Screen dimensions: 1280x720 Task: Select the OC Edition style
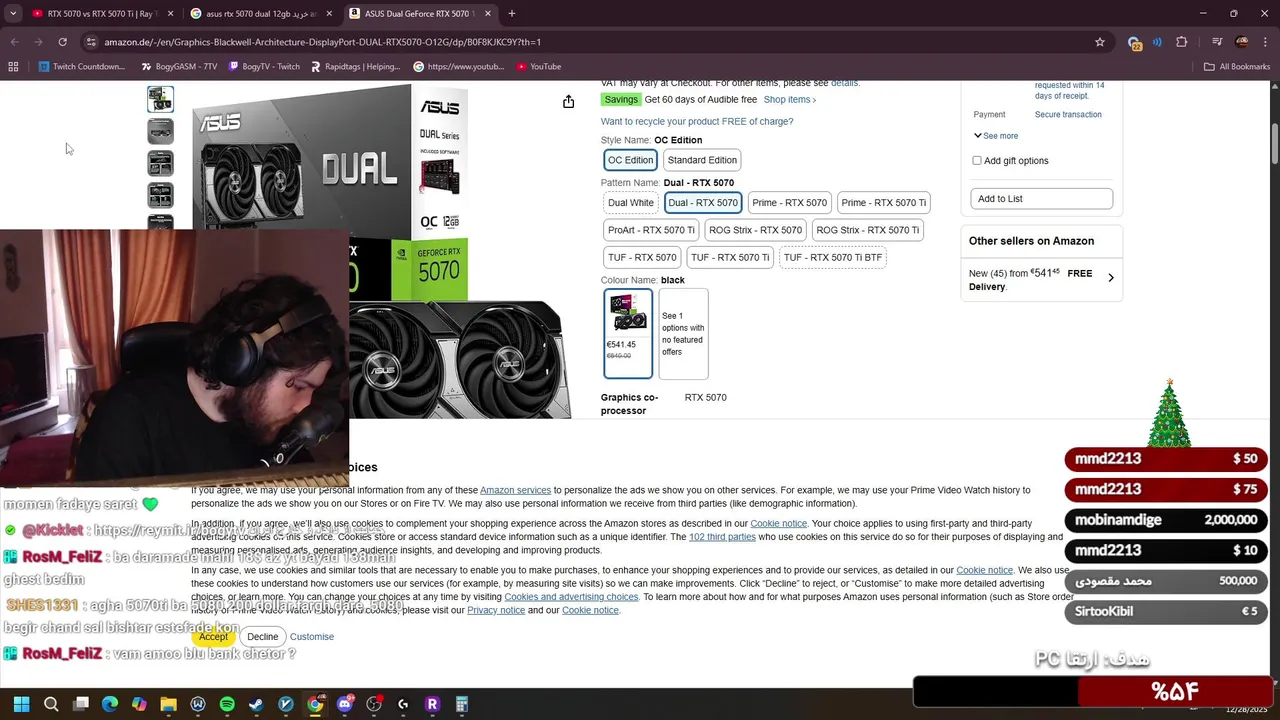click(x=630, y=160)
